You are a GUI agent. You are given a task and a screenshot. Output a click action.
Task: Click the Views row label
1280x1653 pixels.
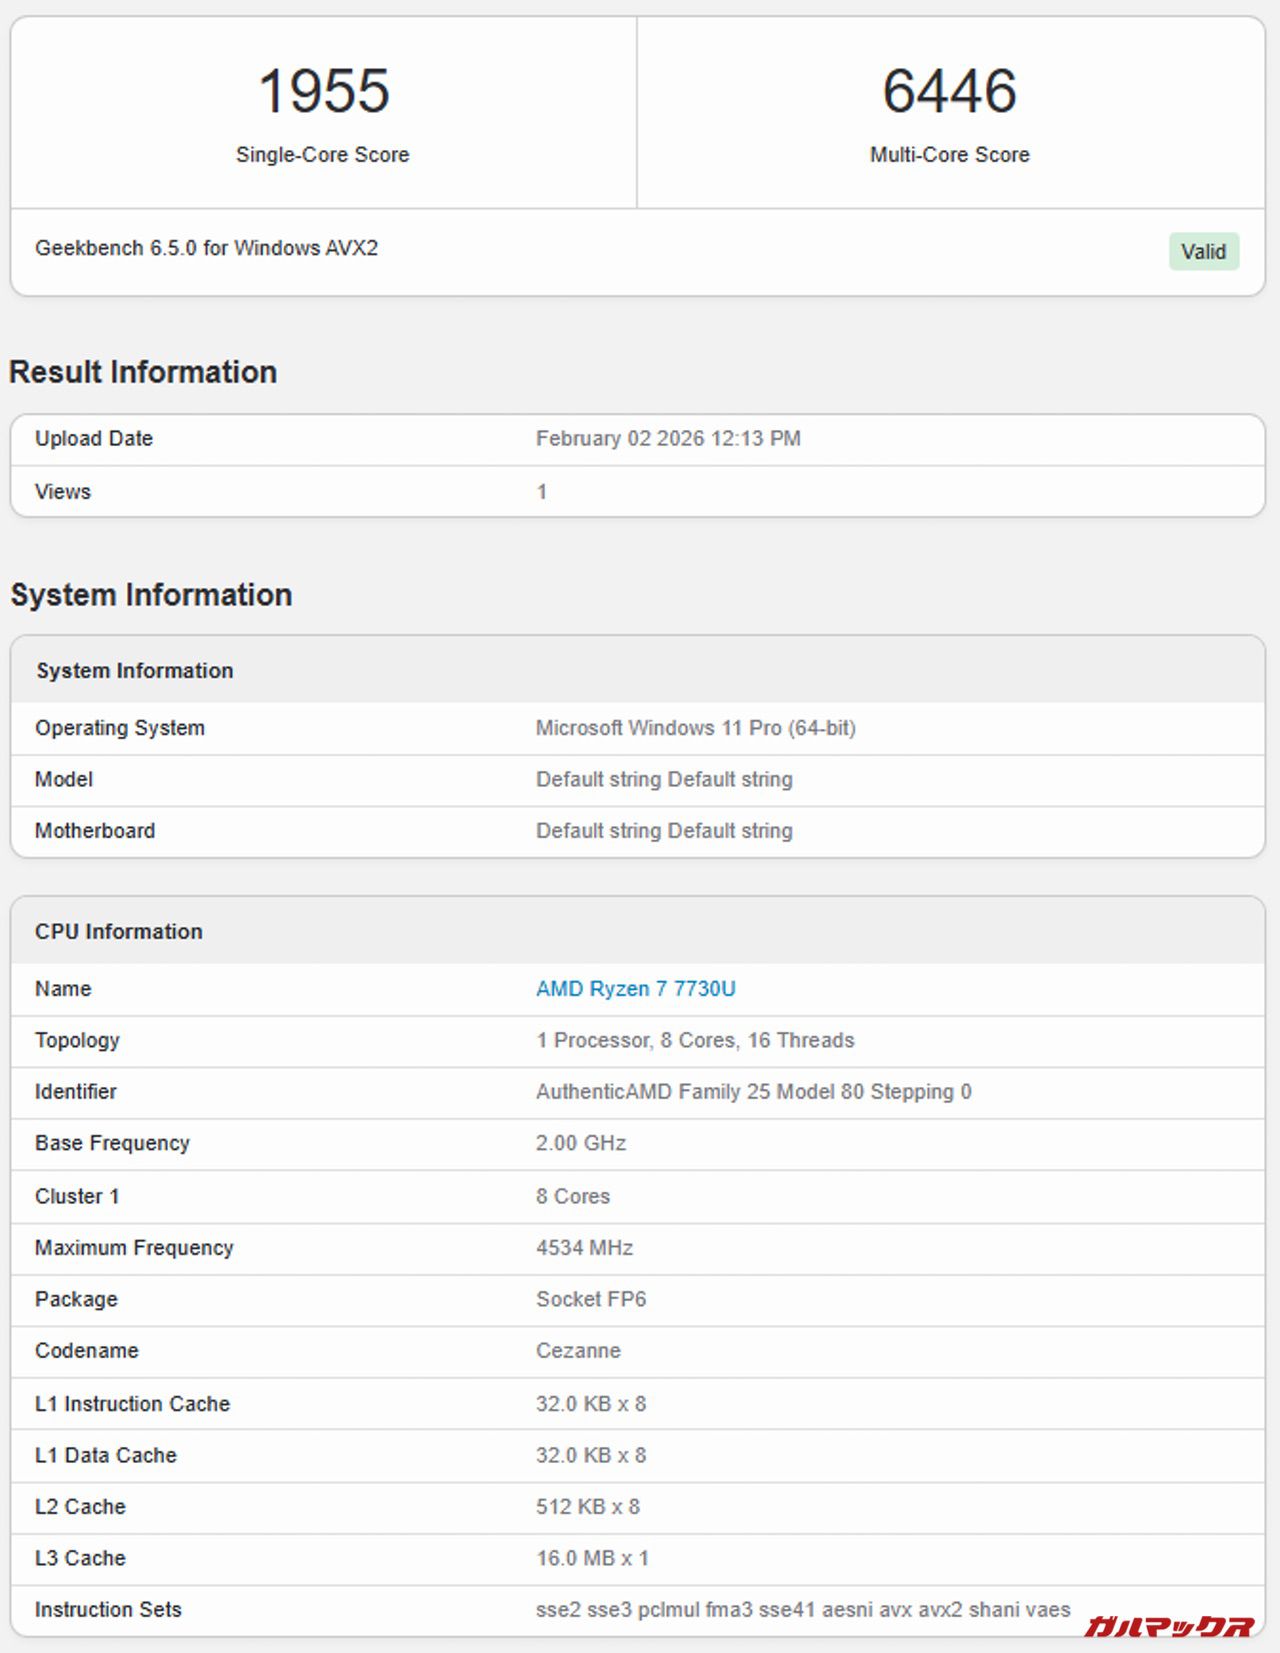pos(63,492)
